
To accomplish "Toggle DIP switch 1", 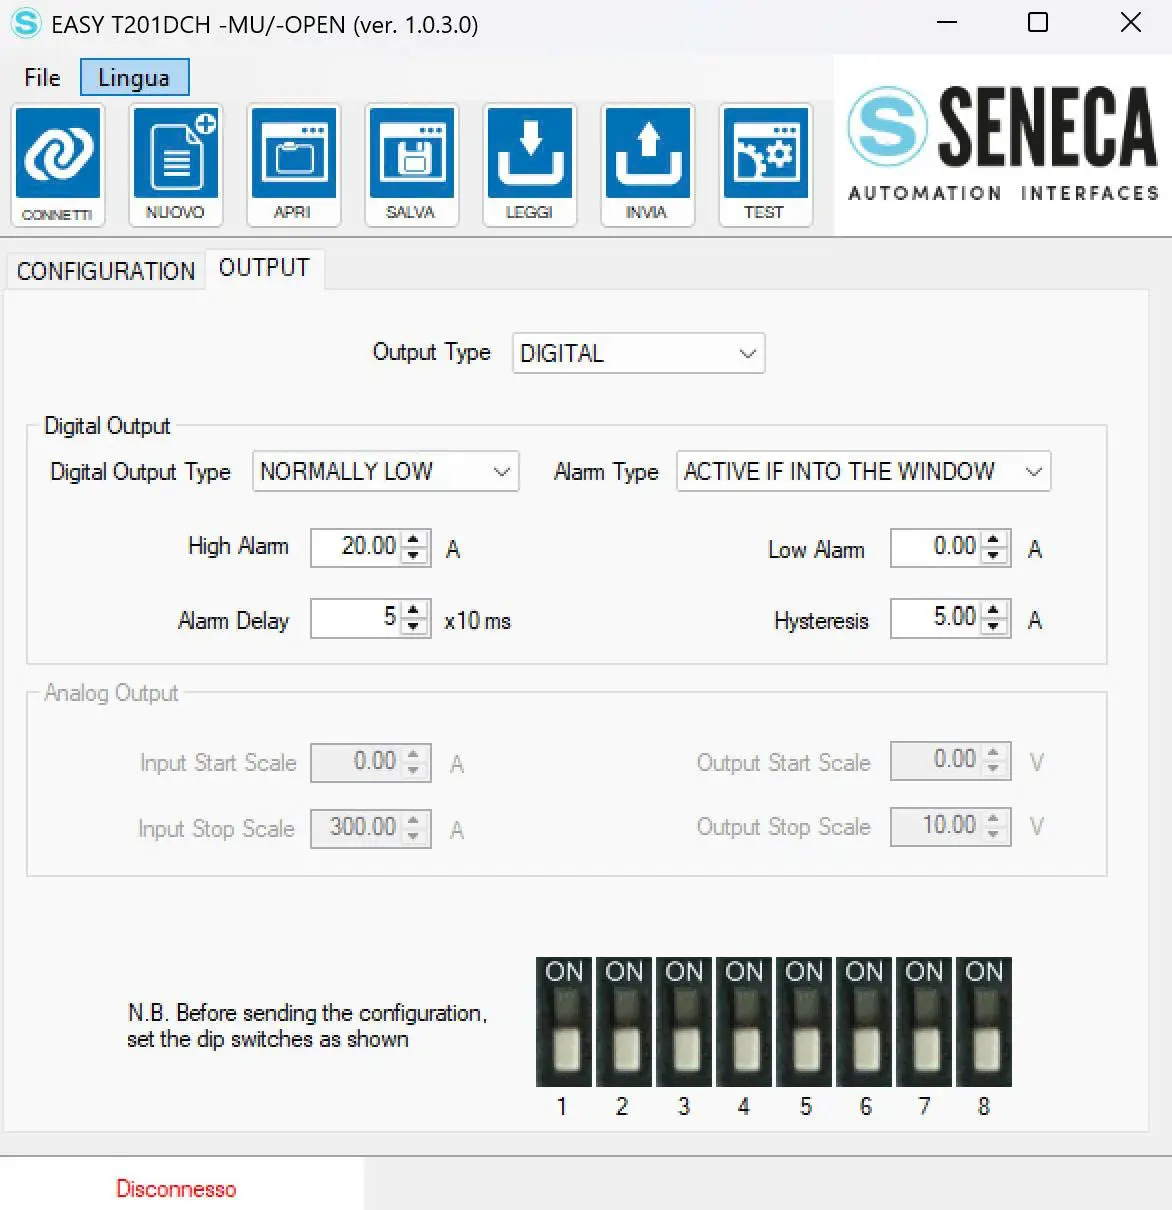I will pyautogui.click(x=564, y=1022).
